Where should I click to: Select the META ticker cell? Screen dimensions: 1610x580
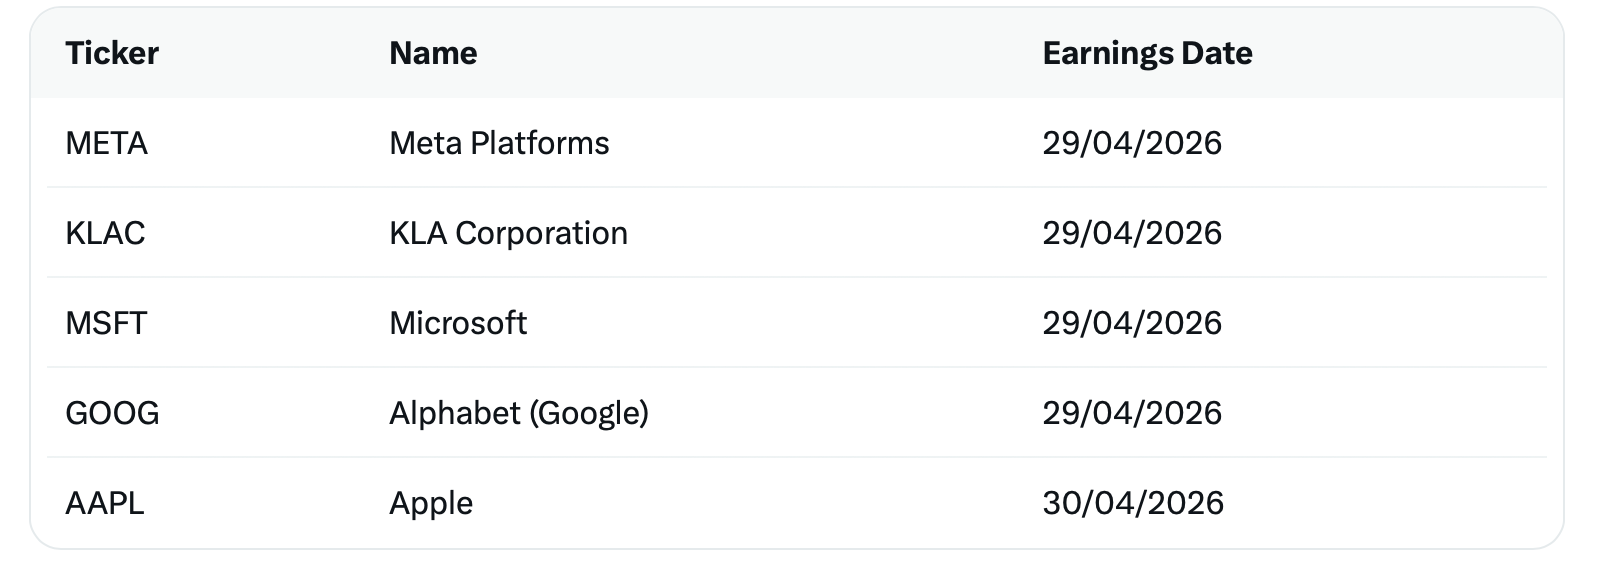coord(106,143)
